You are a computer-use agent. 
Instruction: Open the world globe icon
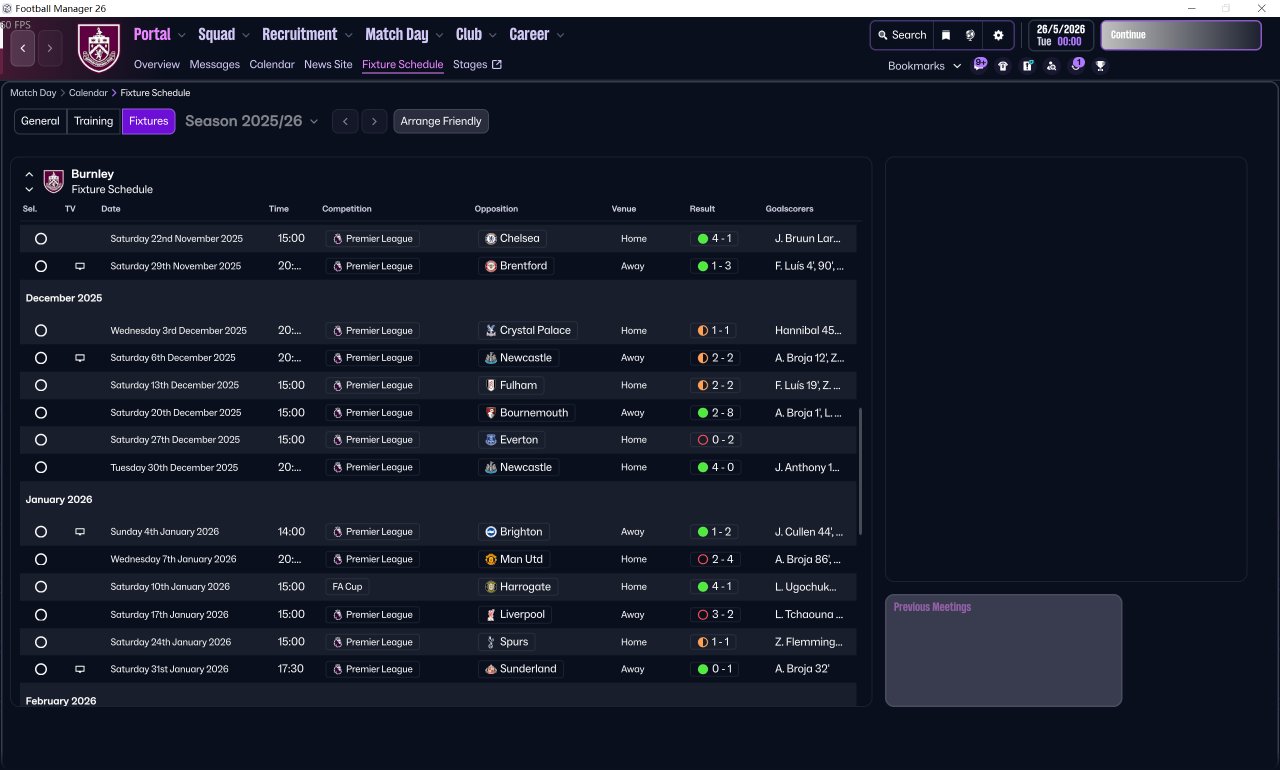coord(970,35)
